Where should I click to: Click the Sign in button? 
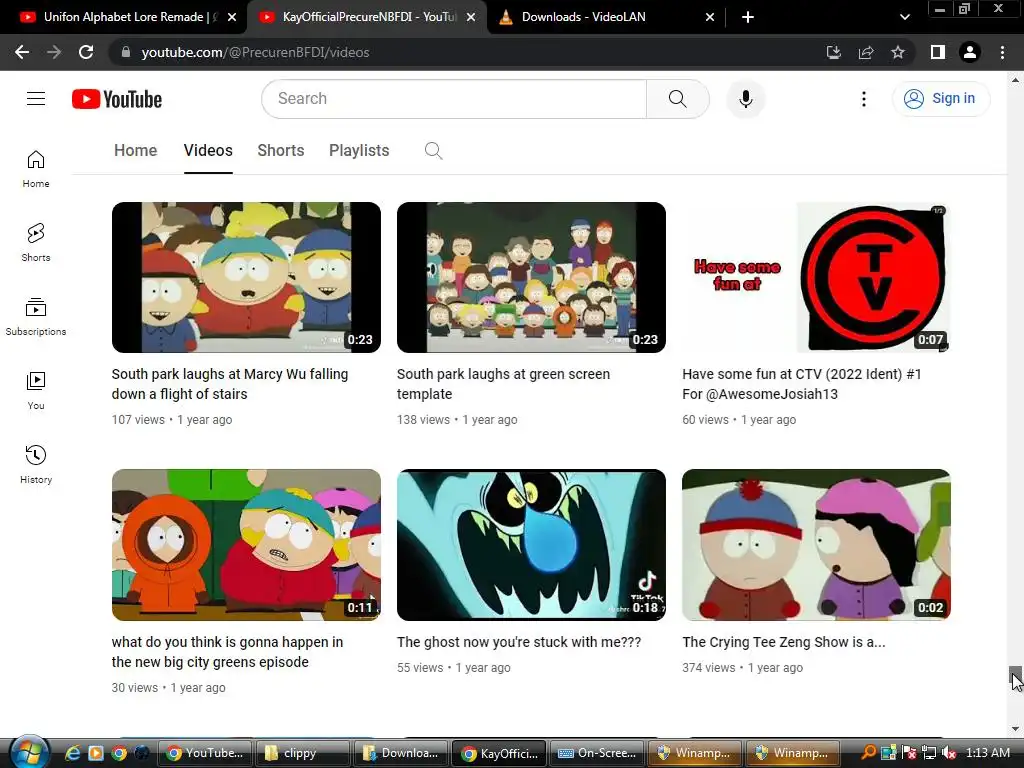pos(940,99)
